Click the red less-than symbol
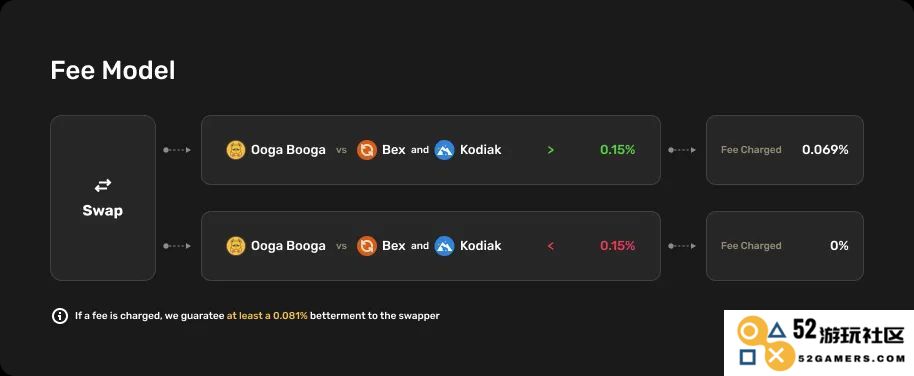Image resolution: width=914 pixels, height=376 pixels. tap(550, 245)
